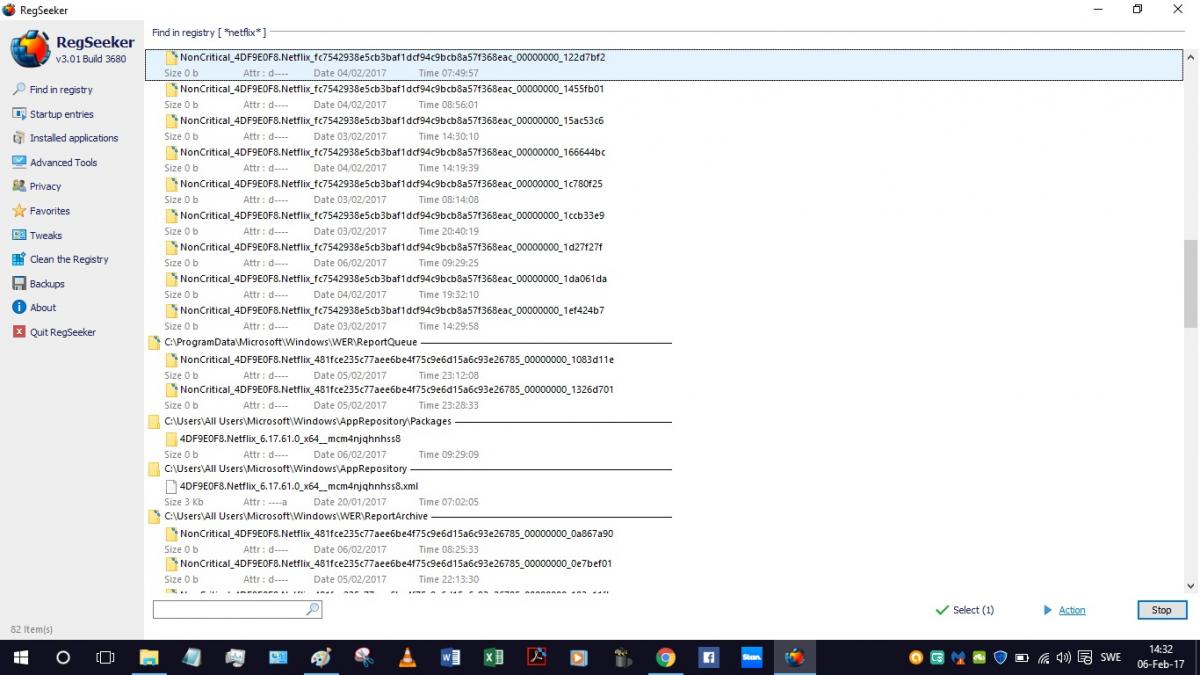Click the Backups floppy disk icon
The width and height of the screenshot is (1200, 675).
click(x=19, y=284)
